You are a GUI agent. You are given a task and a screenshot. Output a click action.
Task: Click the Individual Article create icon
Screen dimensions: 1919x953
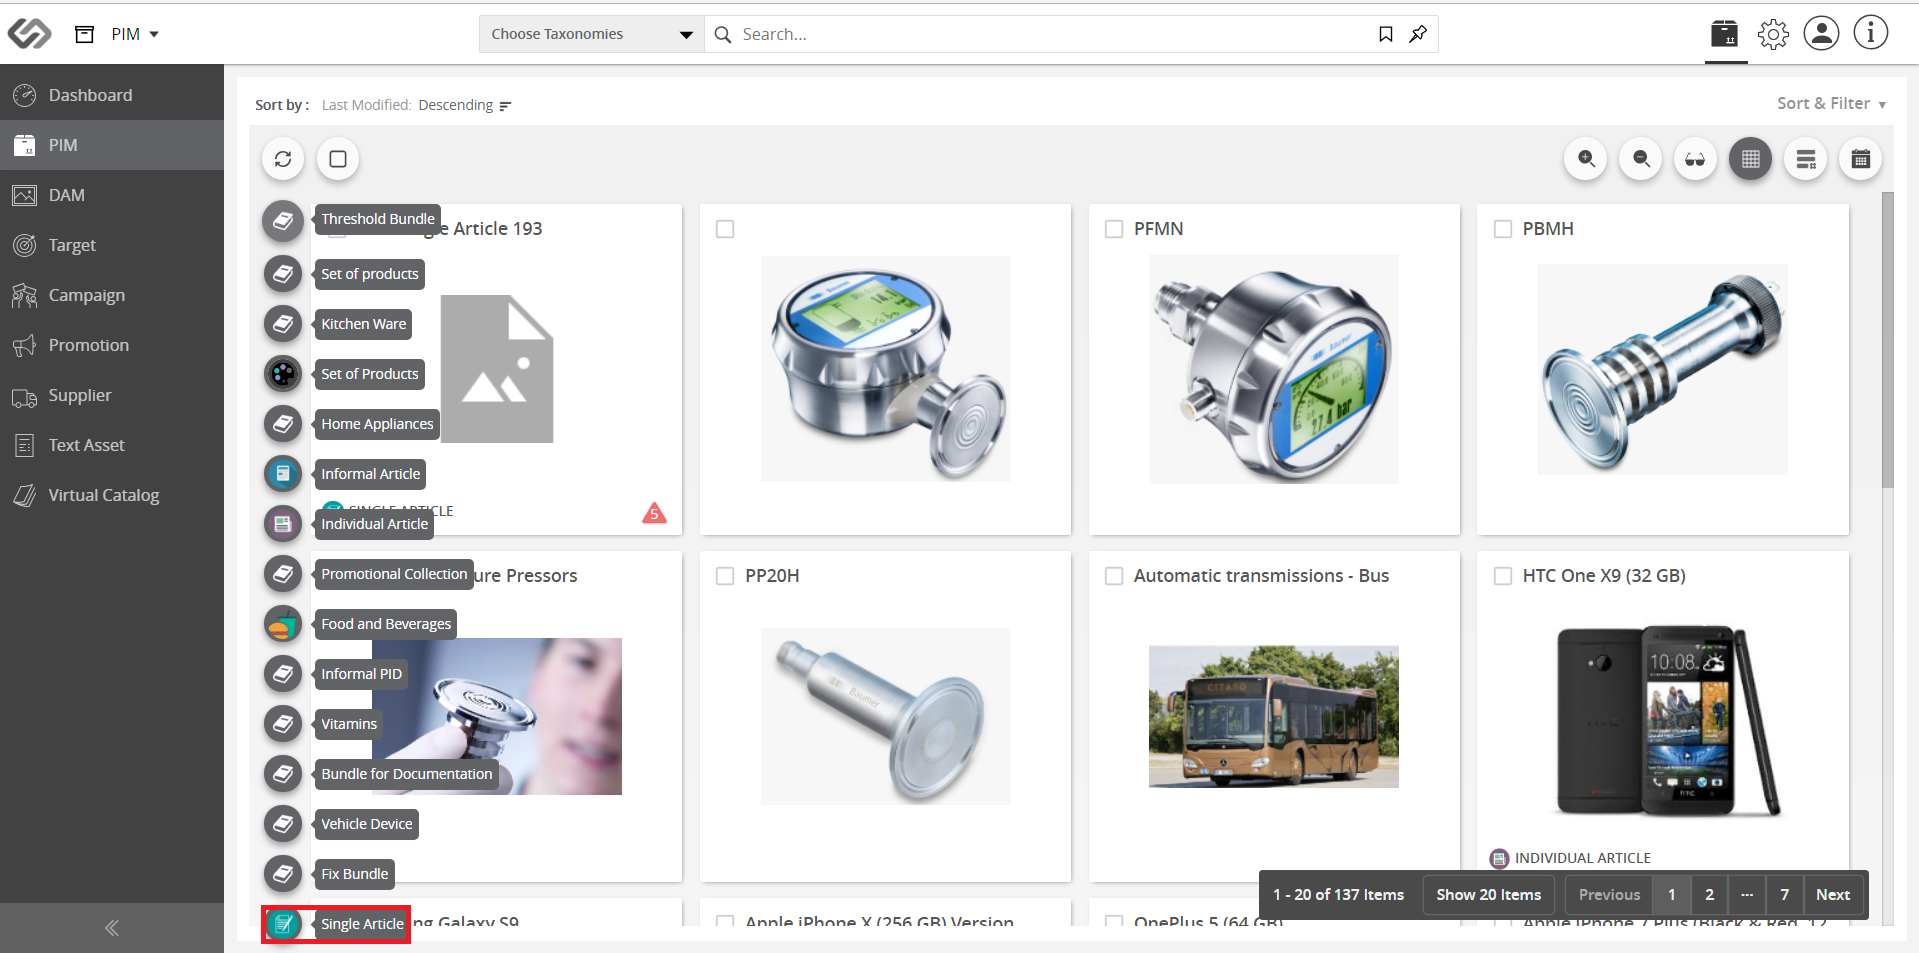pyautogui.click(x=283, y=523)
